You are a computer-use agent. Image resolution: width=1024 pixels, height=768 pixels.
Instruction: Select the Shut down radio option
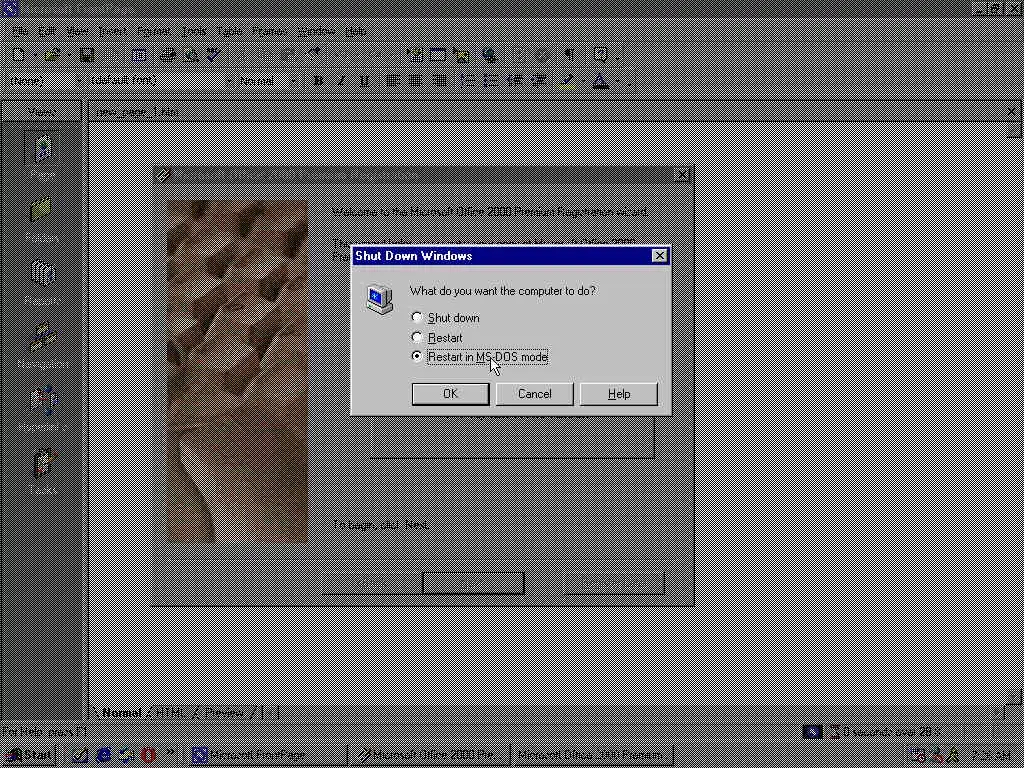[x=447, y=317]
